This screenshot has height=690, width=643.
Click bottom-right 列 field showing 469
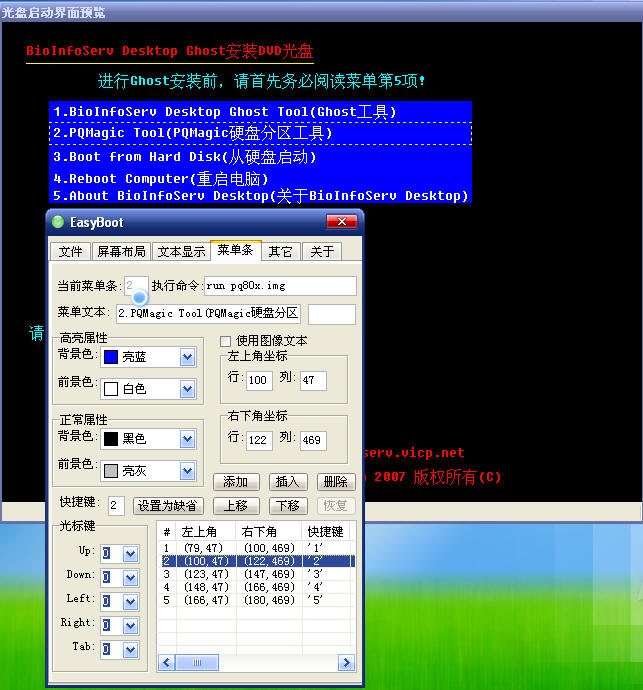click(x=313, y=440)
